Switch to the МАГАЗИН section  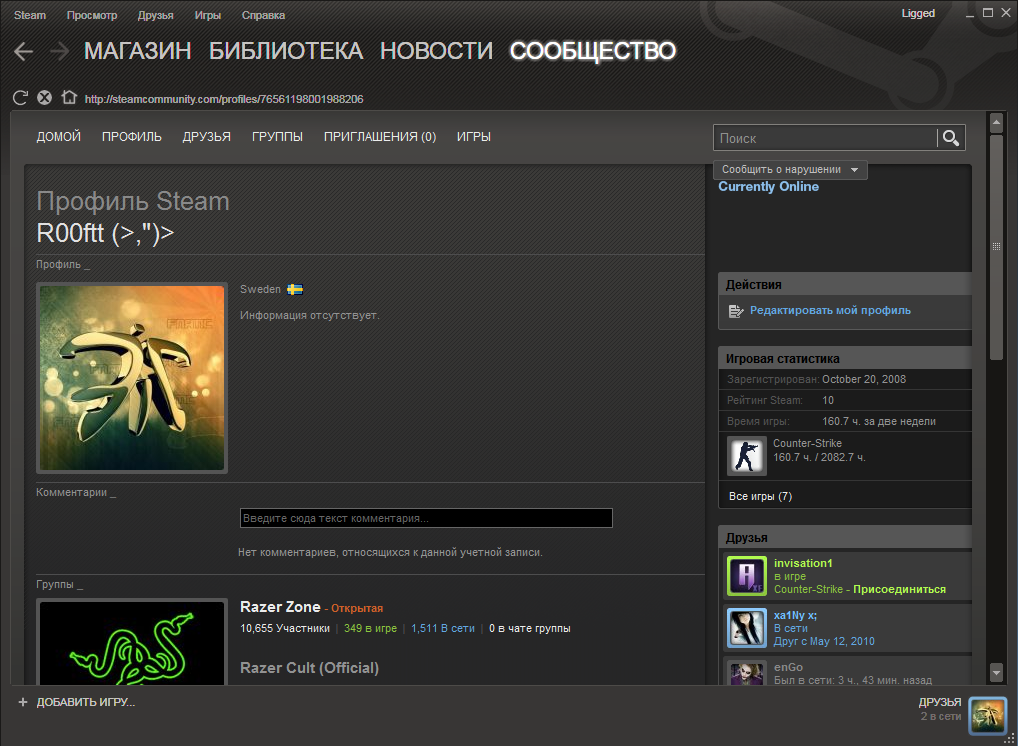[138, 51]
